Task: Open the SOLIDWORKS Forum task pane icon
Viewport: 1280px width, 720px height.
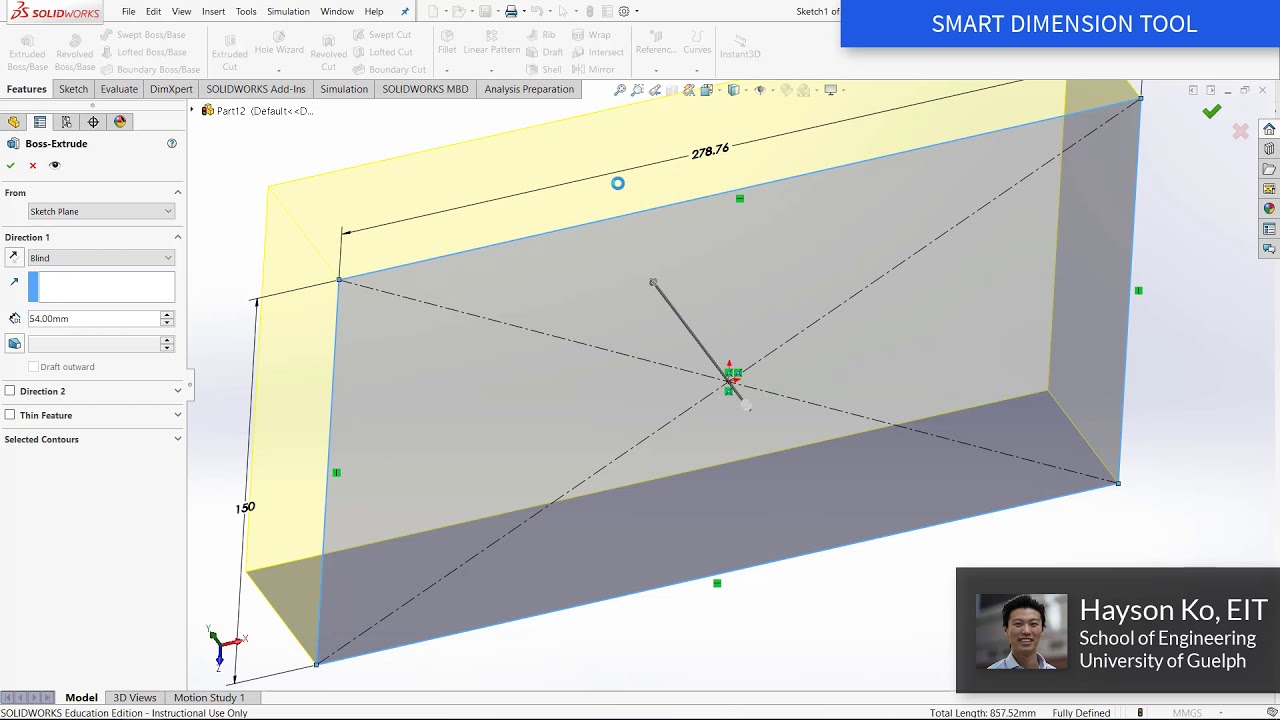Action: coord(1269,249)
